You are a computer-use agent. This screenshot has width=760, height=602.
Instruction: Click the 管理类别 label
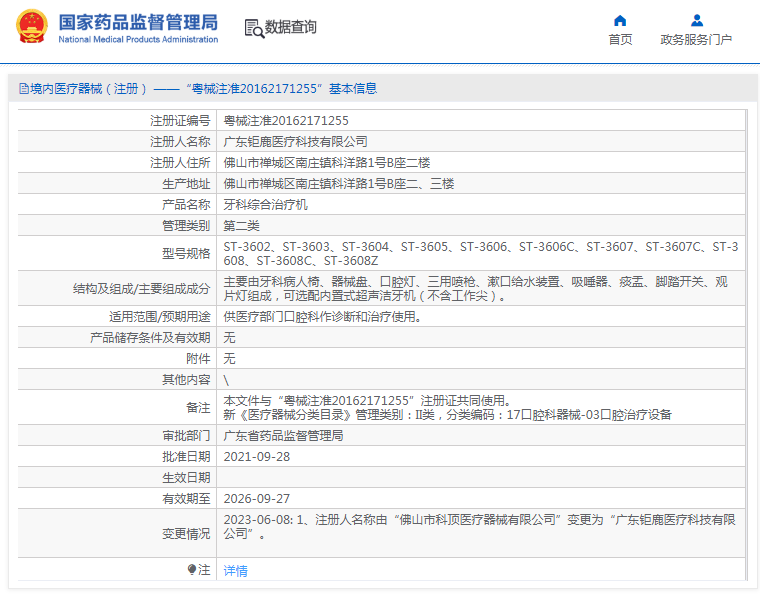[x=186, y=225]
